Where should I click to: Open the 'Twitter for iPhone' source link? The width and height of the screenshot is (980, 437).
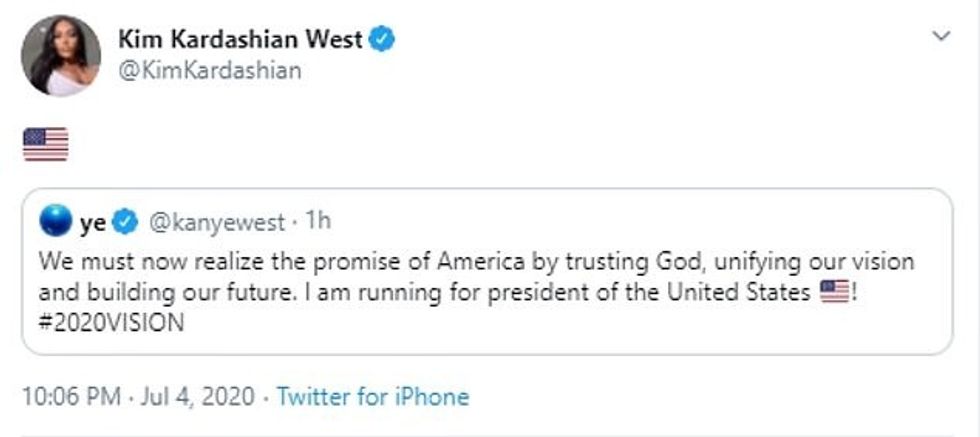click(372, 397)
